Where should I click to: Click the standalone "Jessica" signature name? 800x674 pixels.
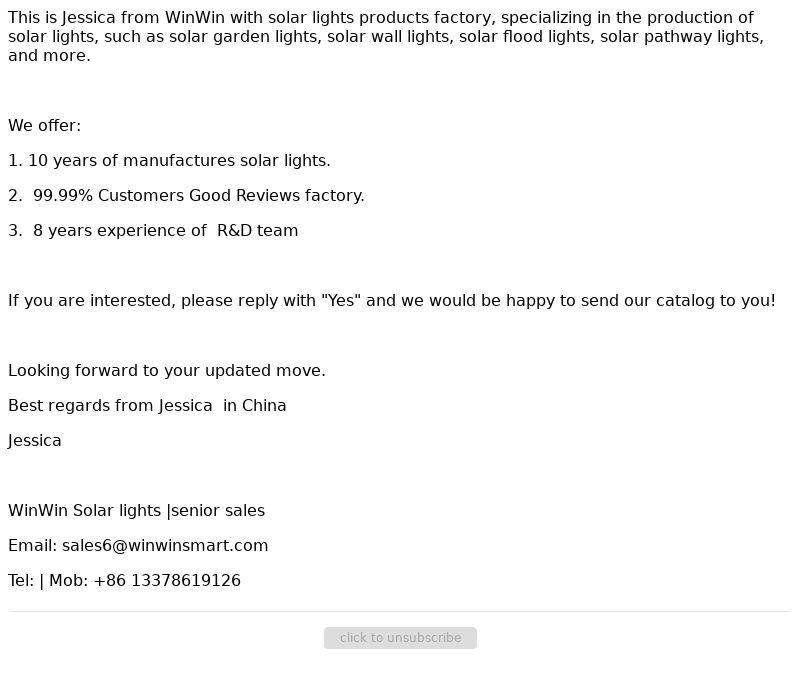(35, 441)
